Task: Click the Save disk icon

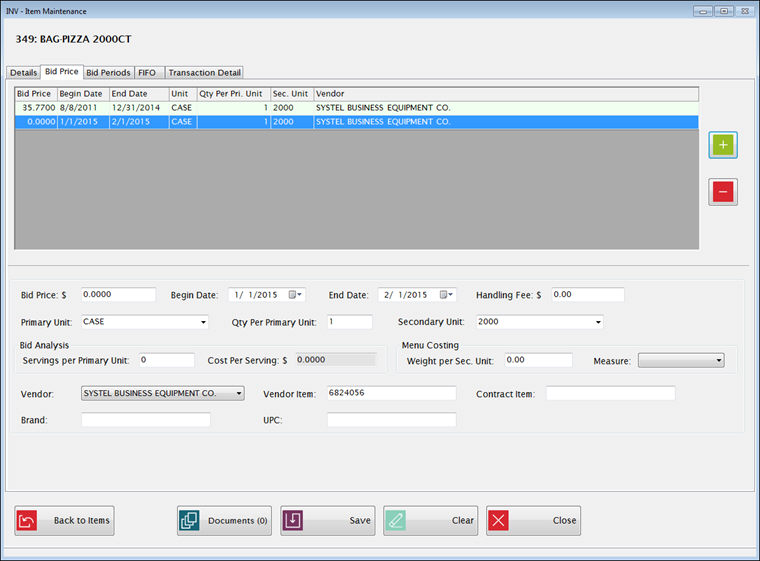Action: coord(294,521)
